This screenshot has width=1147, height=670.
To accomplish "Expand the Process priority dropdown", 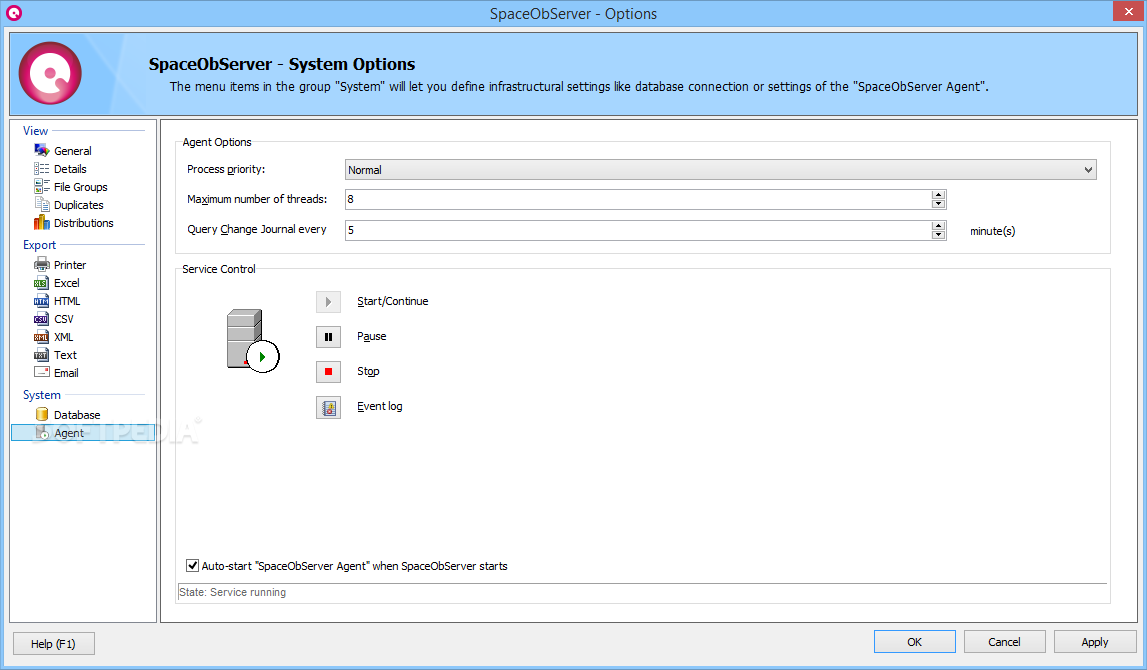I will pyautogui.click(x=1088, y=170).
